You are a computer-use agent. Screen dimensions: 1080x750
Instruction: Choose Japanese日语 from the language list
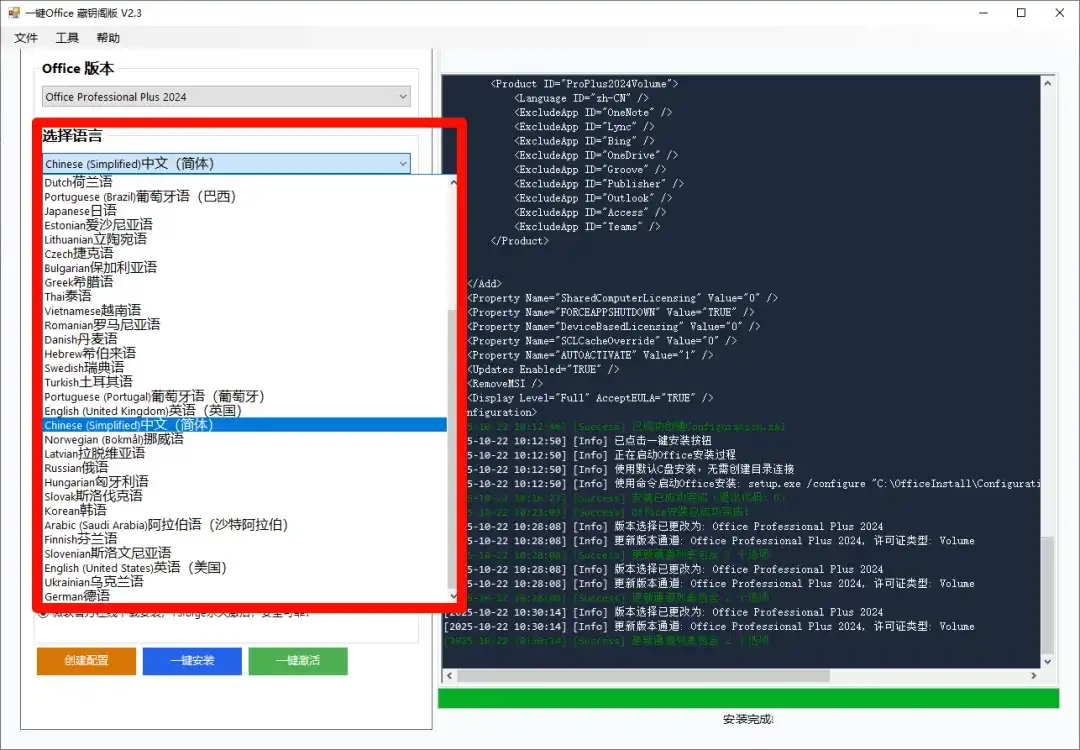(80, 211)
